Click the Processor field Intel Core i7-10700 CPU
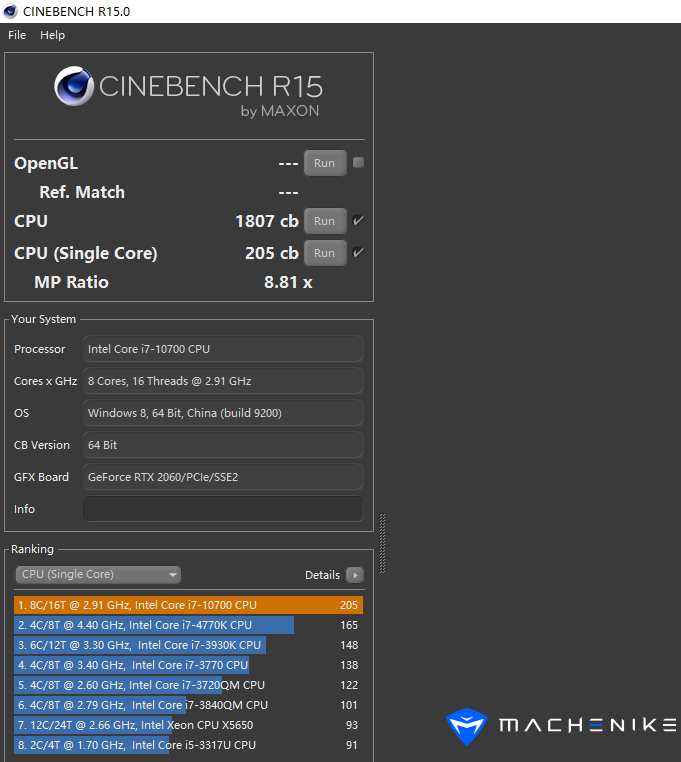The image size is (681, 762). click(x=223, y=349)
